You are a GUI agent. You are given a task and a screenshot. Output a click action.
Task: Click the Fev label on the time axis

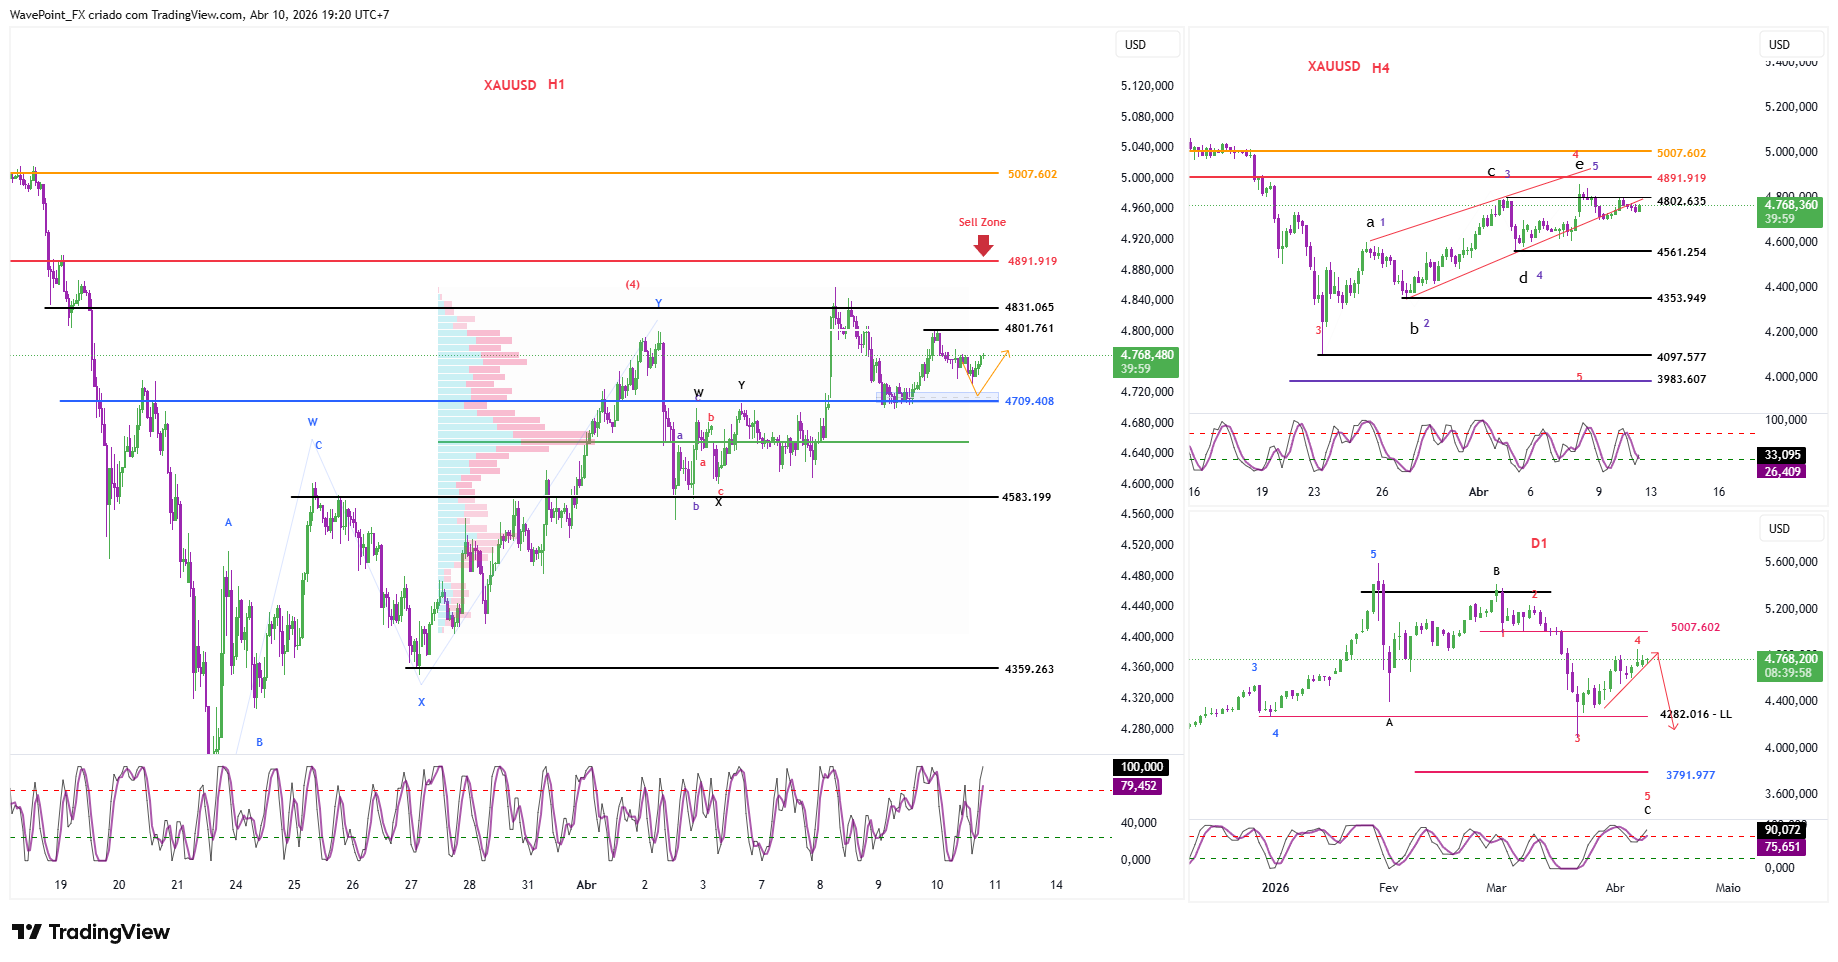(1388, 888)
